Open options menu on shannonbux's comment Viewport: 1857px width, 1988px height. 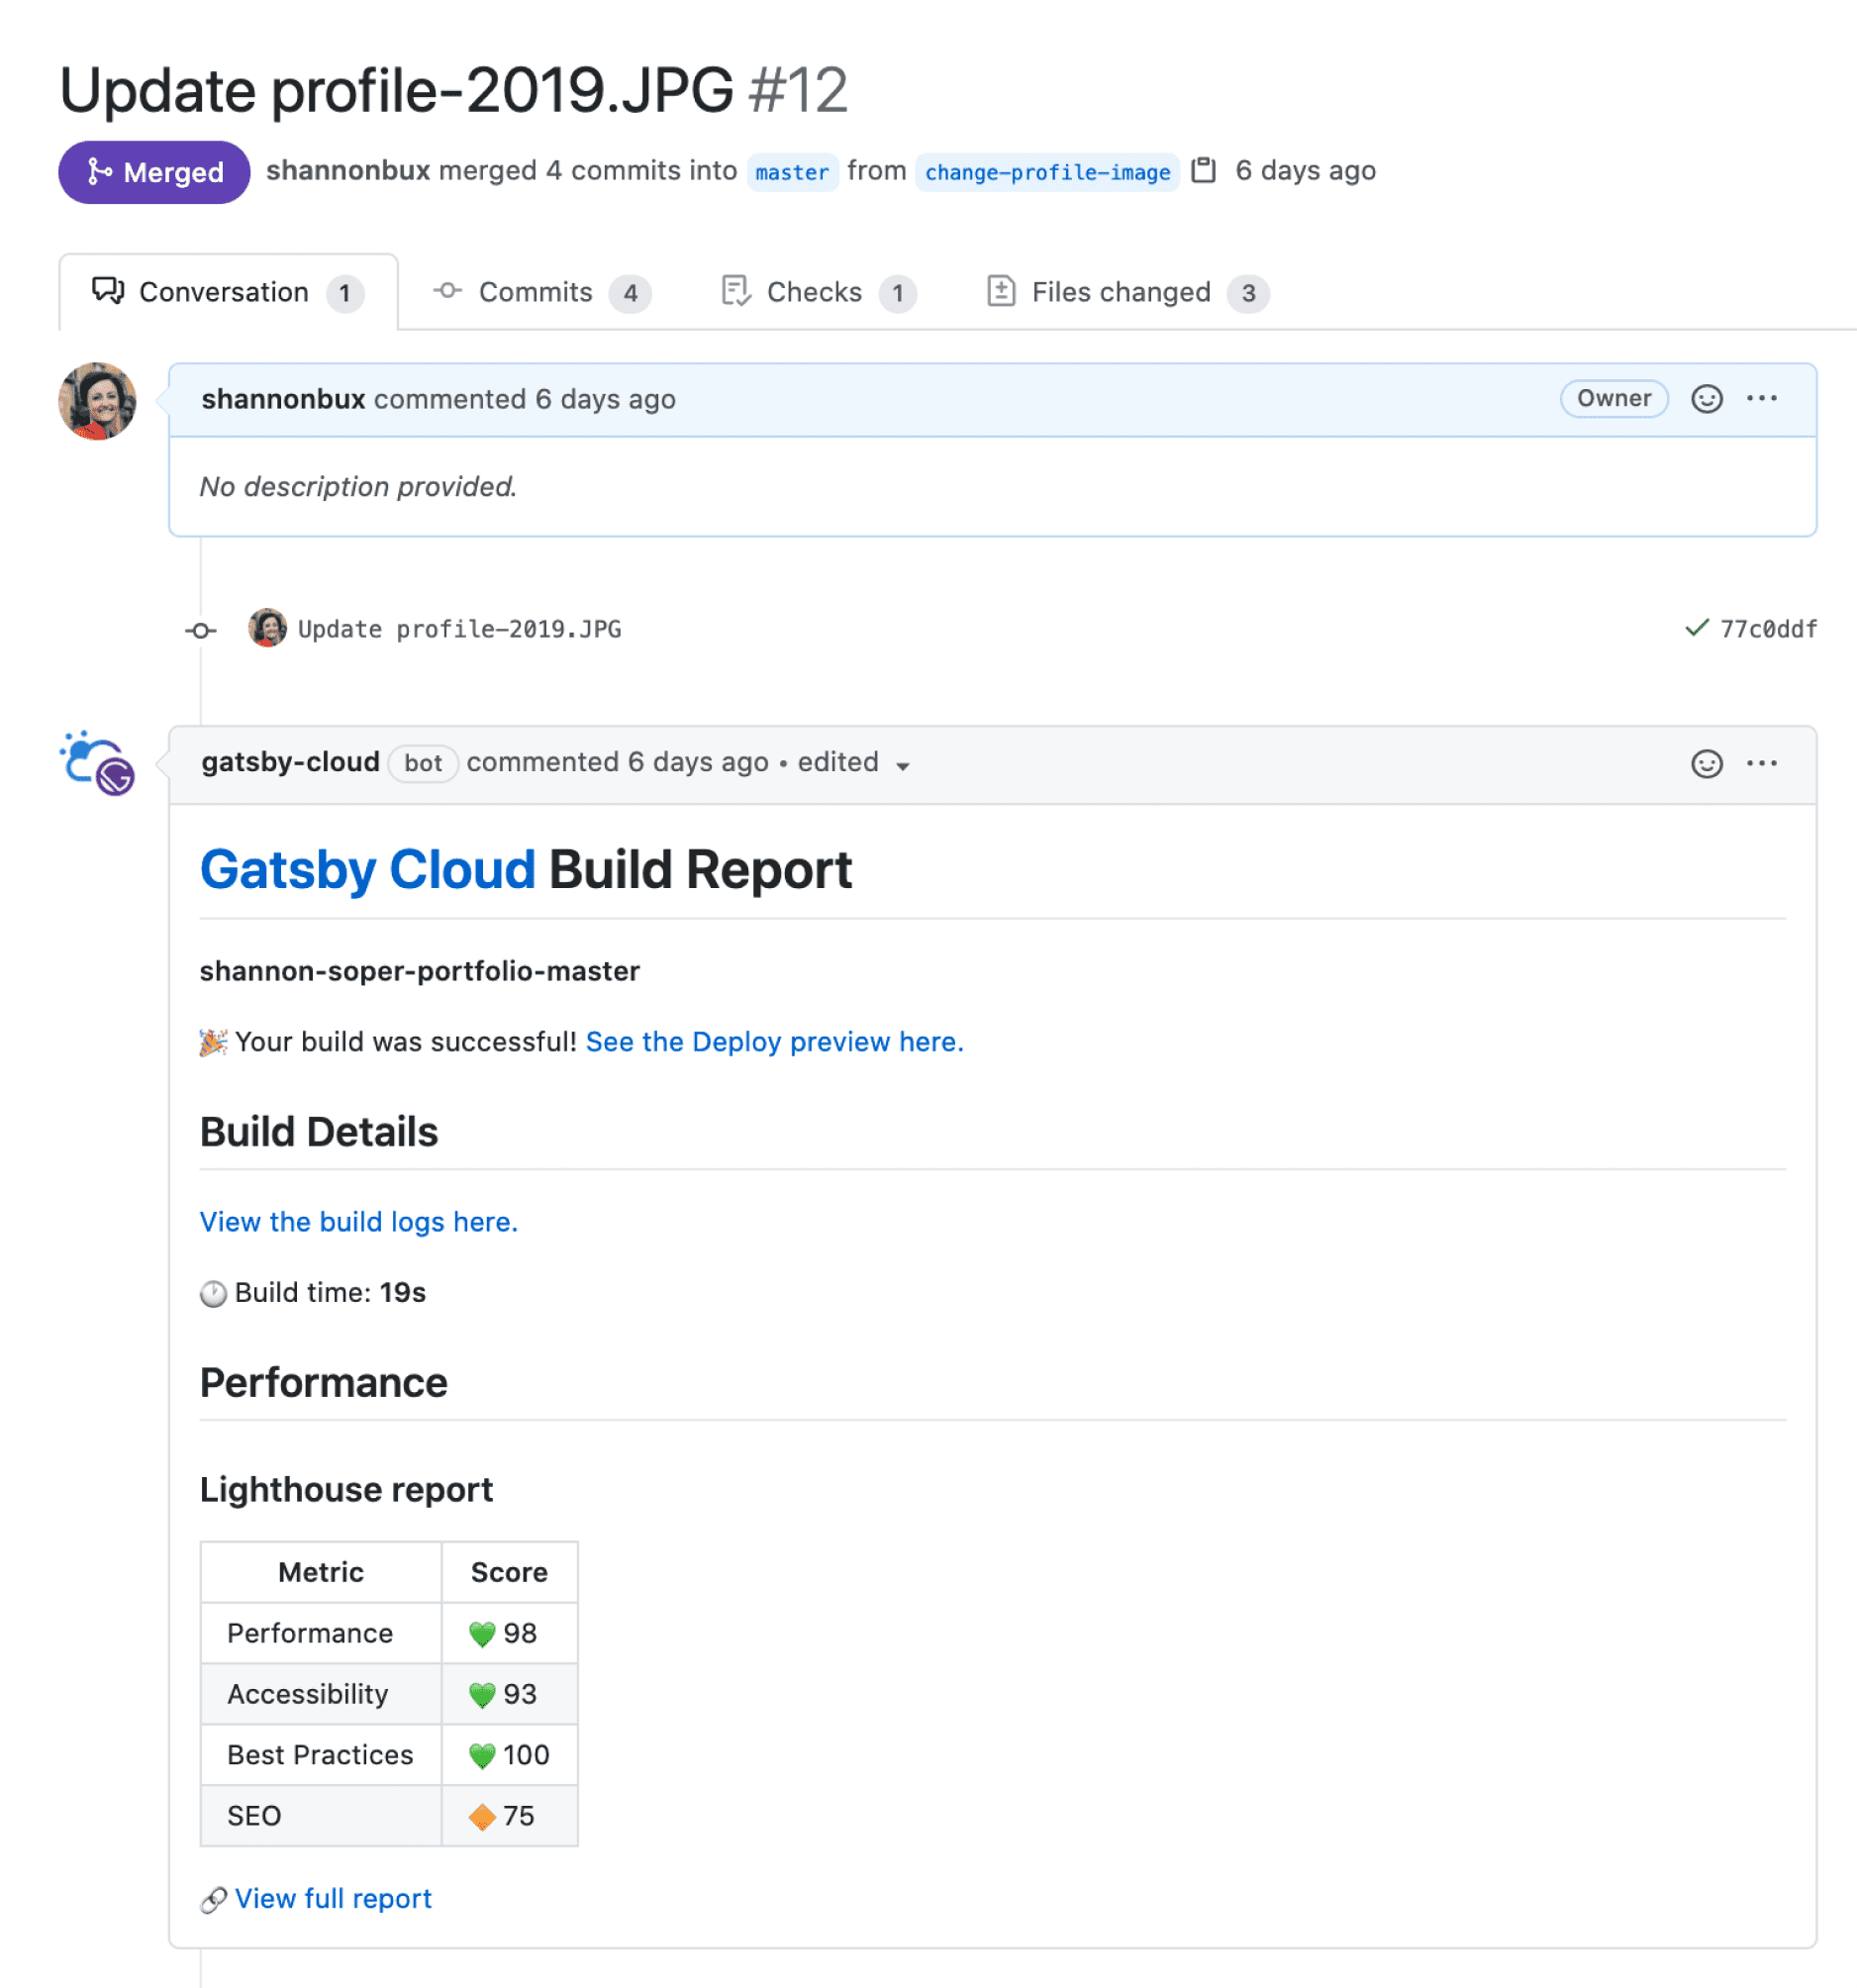coord(1761,399)
